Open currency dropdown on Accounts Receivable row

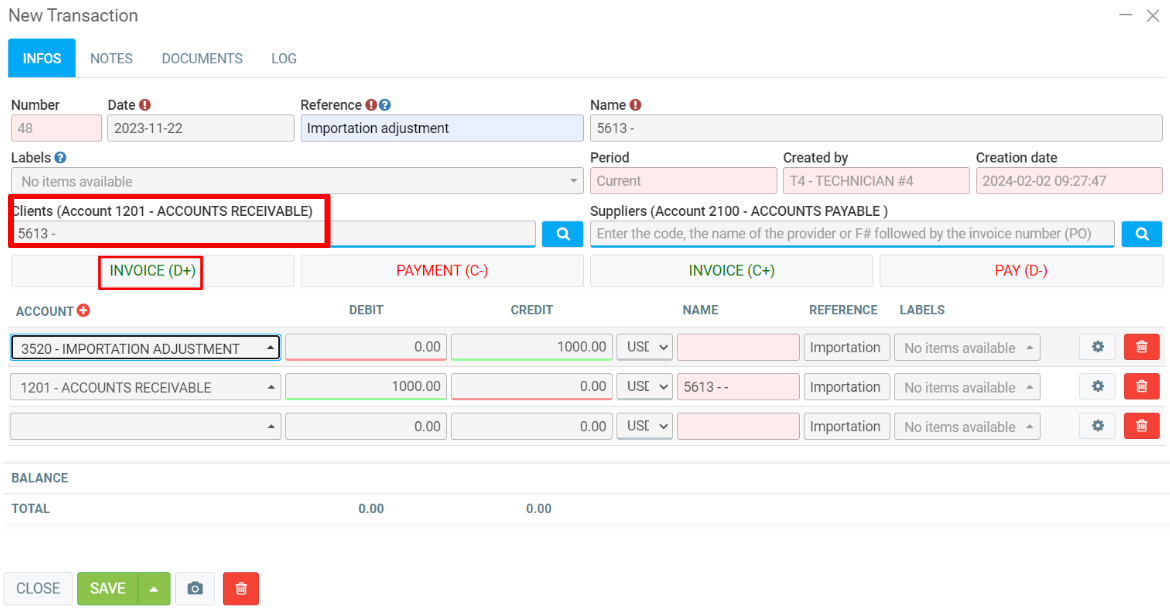coord(644,387)
